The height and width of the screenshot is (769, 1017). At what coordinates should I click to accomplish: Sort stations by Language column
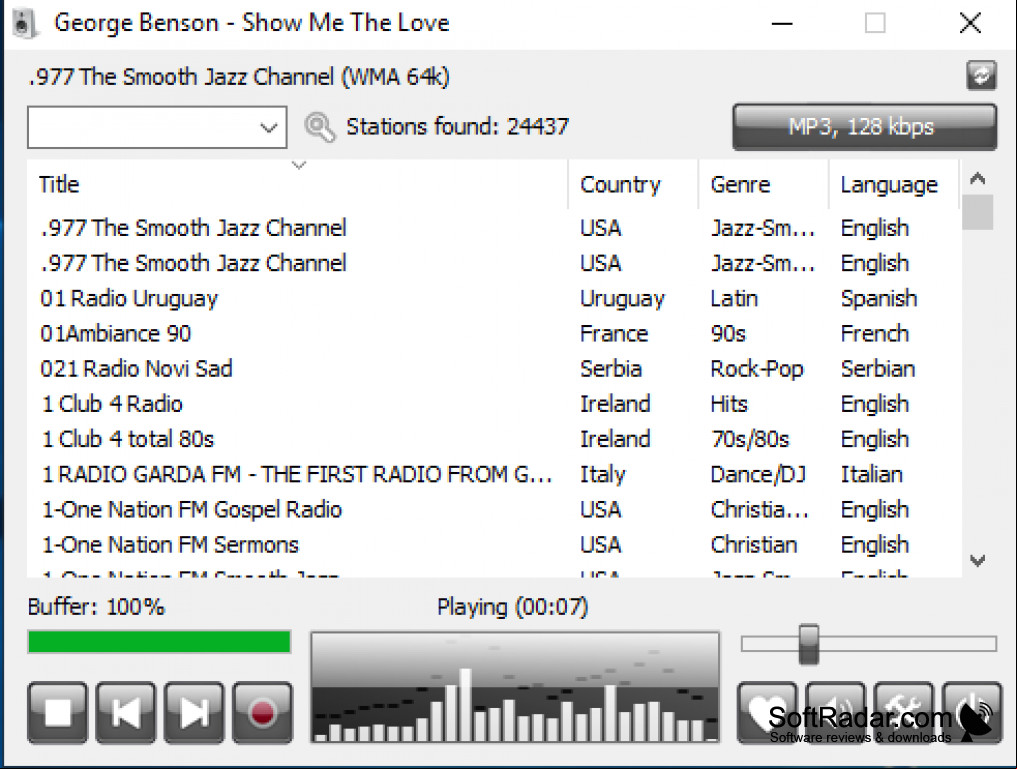[894, 184]
